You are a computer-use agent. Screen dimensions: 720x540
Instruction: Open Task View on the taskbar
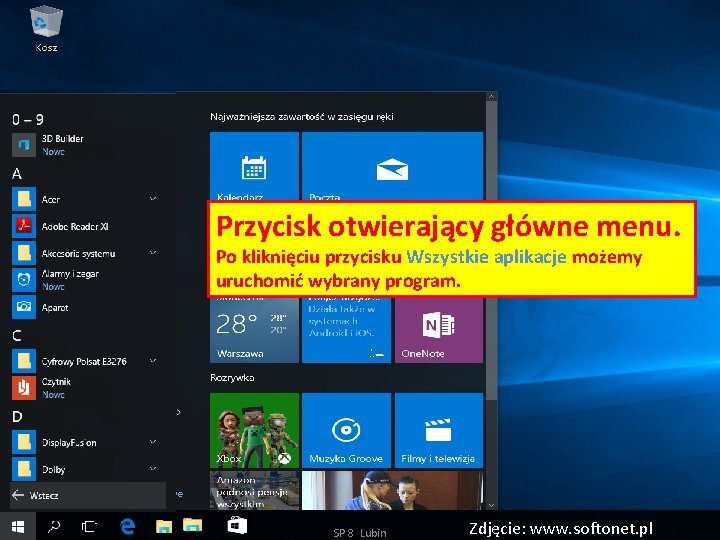[x=90, y=526]
